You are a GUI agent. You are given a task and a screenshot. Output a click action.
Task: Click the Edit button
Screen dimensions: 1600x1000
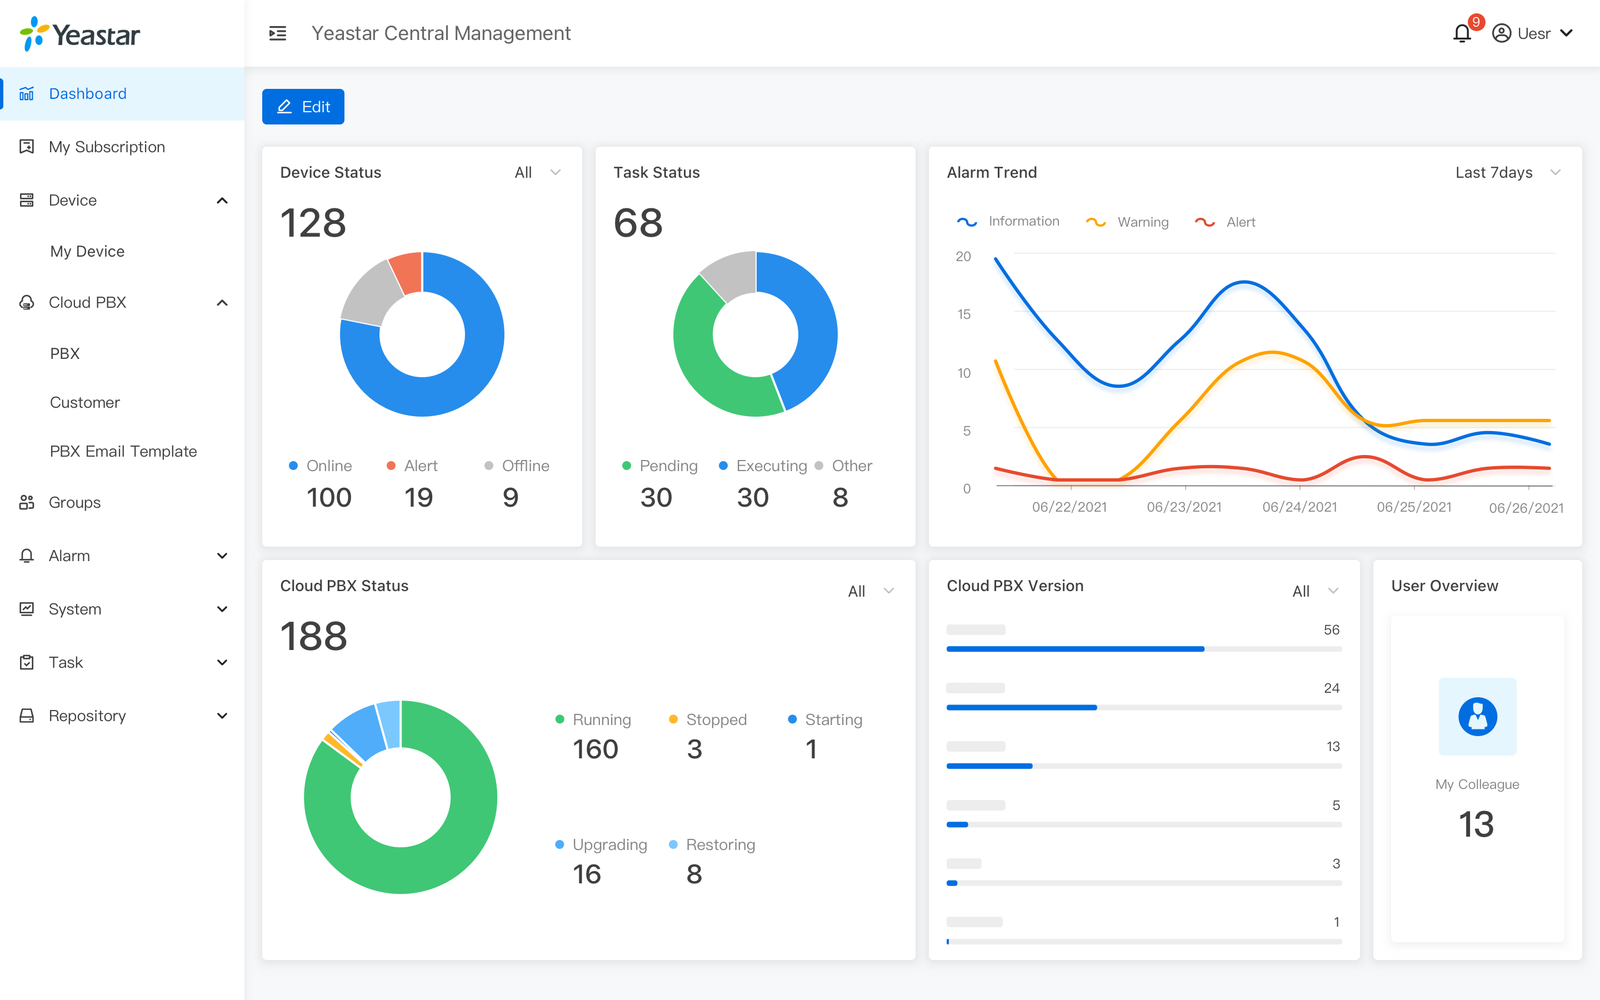(x=303, y=107)
